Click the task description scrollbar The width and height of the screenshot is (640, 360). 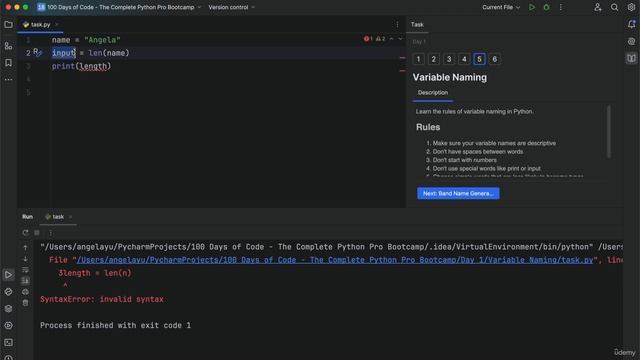(609, 131)
